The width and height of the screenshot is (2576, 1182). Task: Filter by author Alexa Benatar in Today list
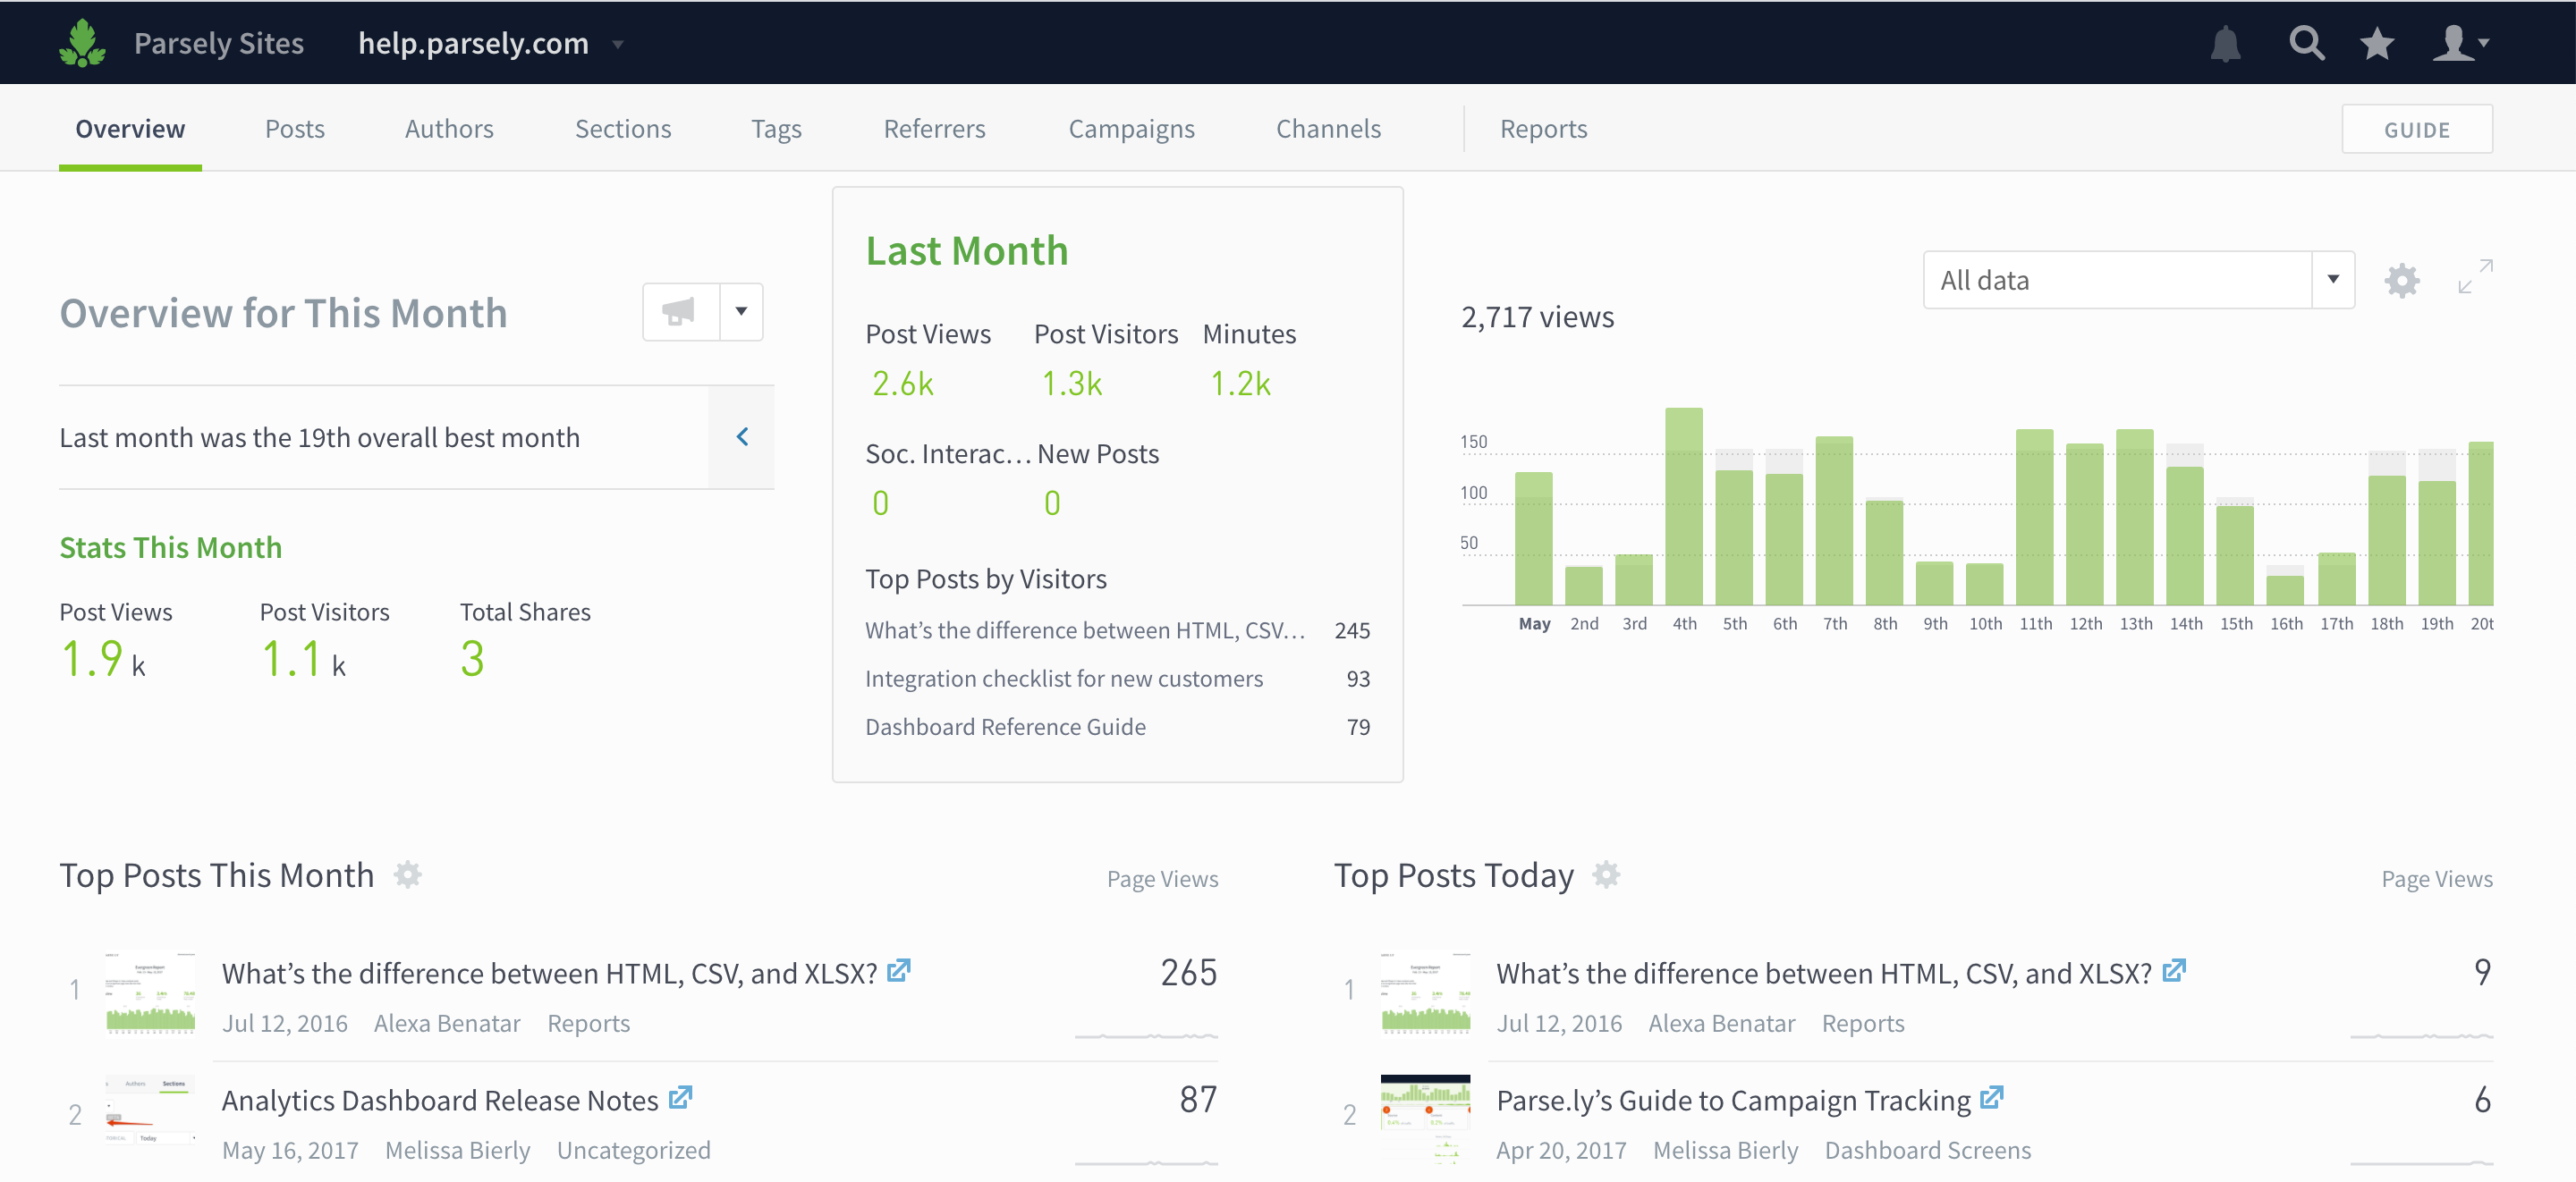pos(1721,1023)
